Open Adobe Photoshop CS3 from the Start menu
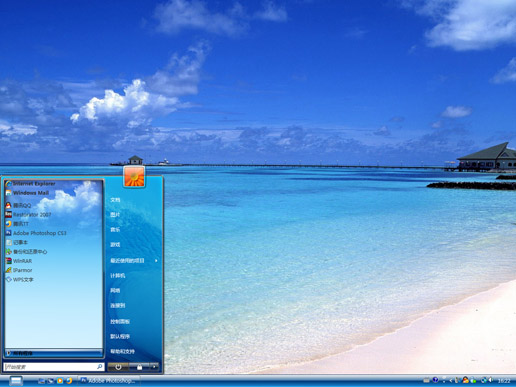This screenshot has width=516, height=387. pyautogui.click(x=36, y=233)
